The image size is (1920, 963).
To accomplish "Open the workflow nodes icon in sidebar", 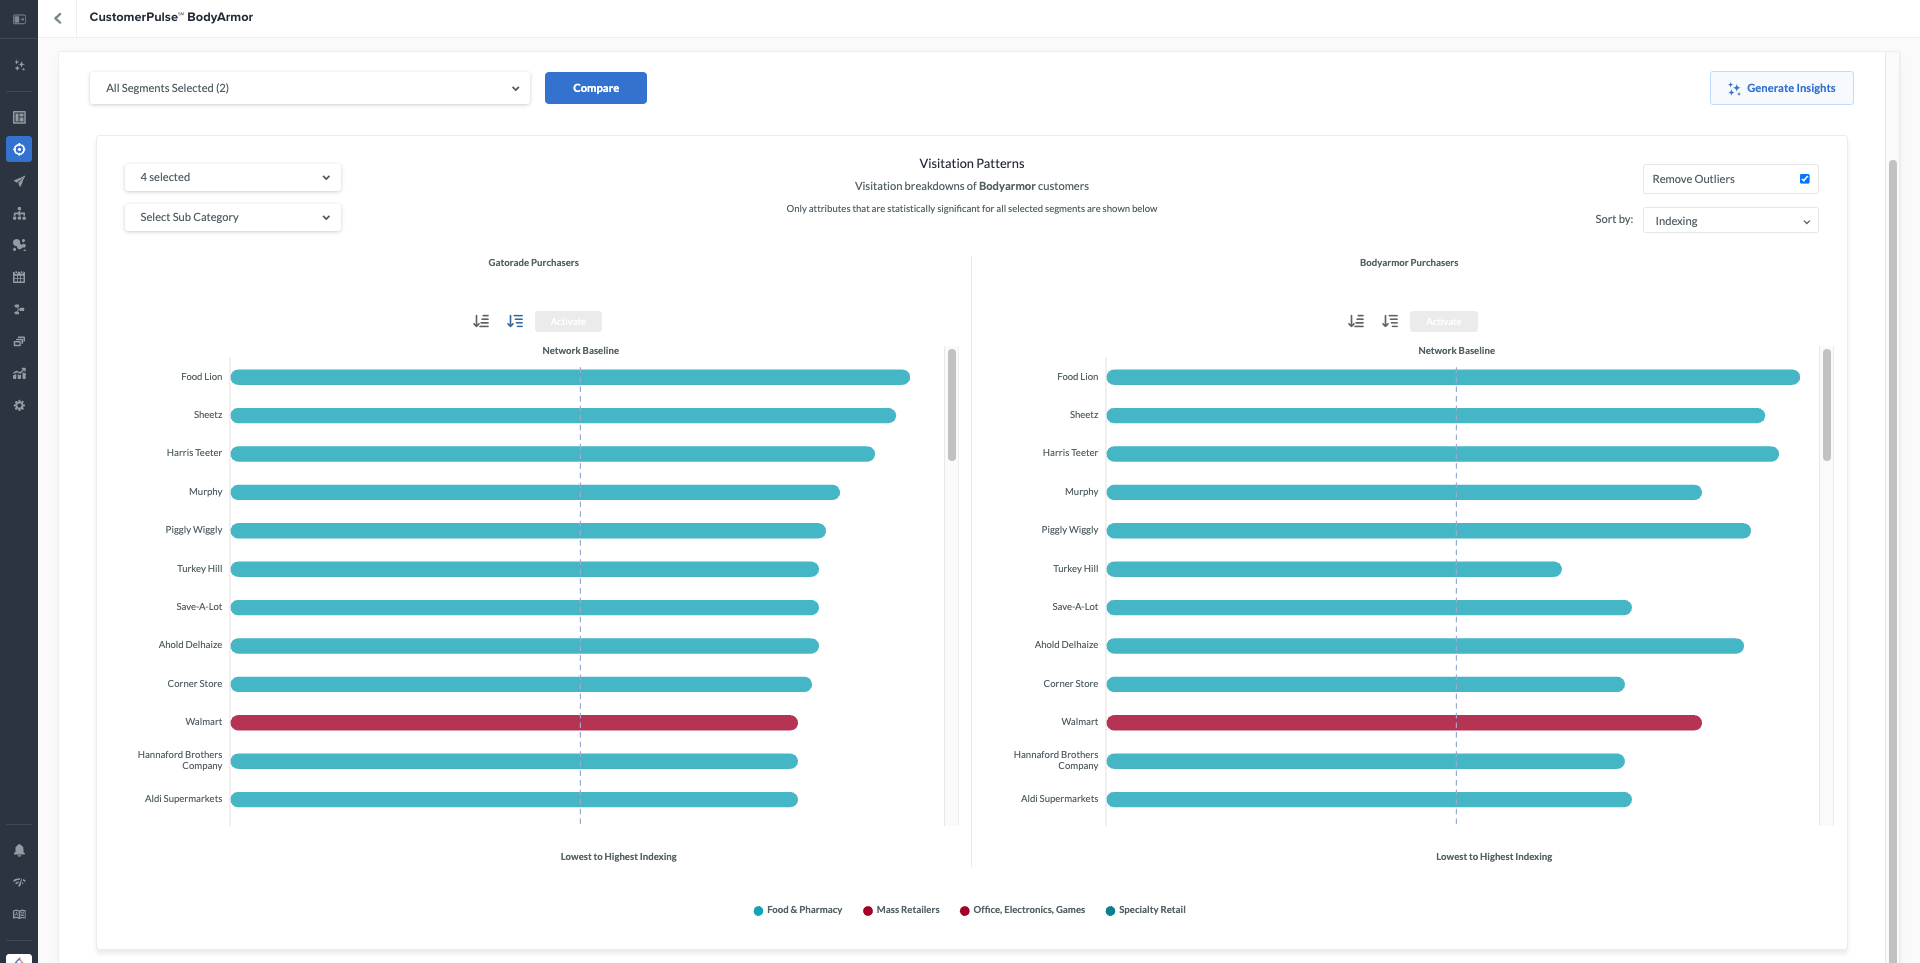I will 19,309.
